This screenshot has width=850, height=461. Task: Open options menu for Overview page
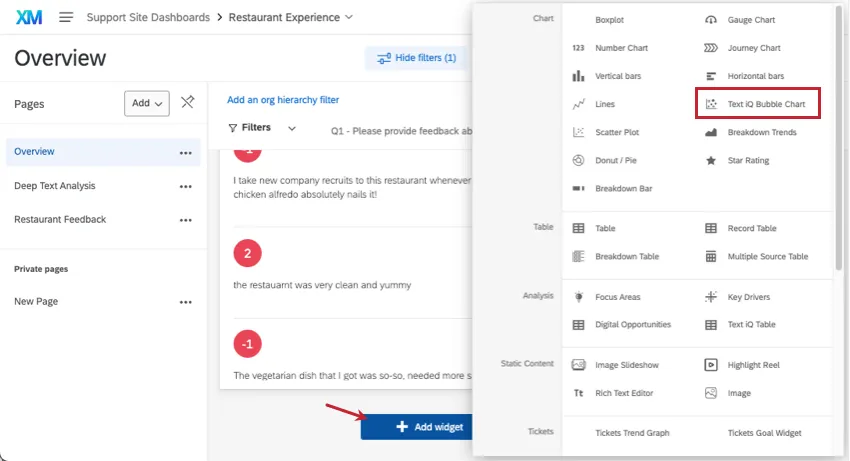coord(185,153)
